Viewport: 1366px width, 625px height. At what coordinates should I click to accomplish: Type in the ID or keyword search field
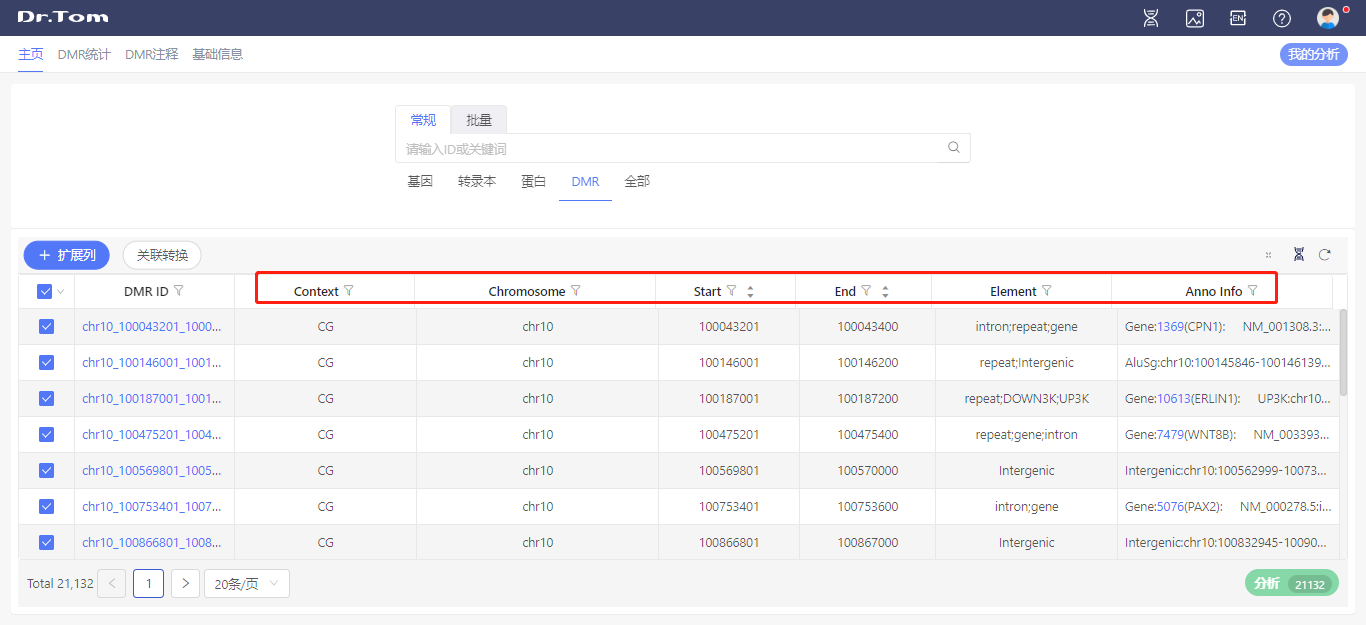670,149
